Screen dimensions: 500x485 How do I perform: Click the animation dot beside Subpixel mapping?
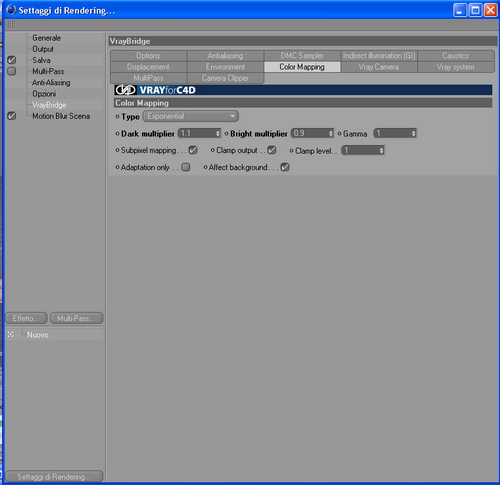click(117, 150)
